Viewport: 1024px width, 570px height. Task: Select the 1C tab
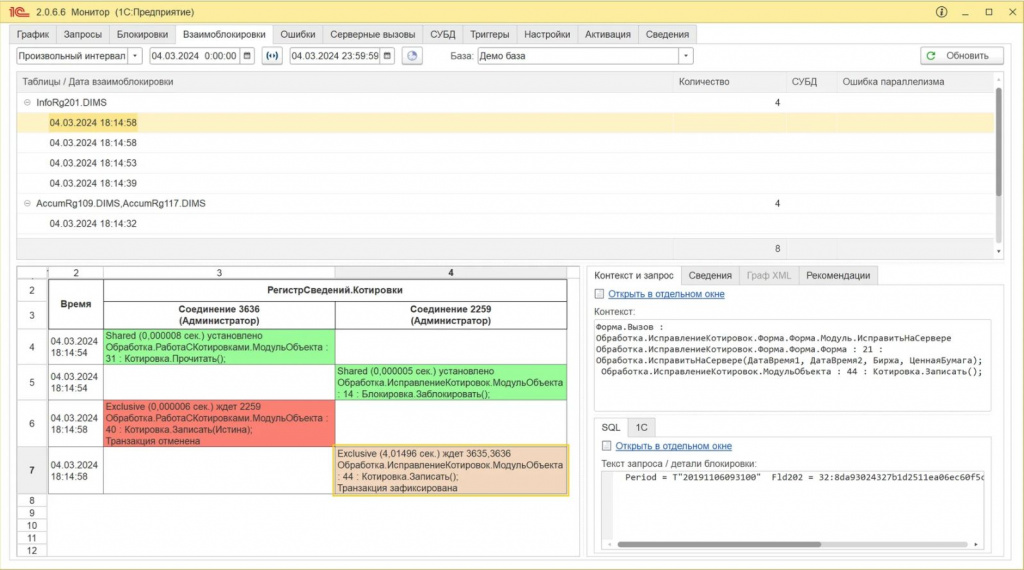click(641, 428)
